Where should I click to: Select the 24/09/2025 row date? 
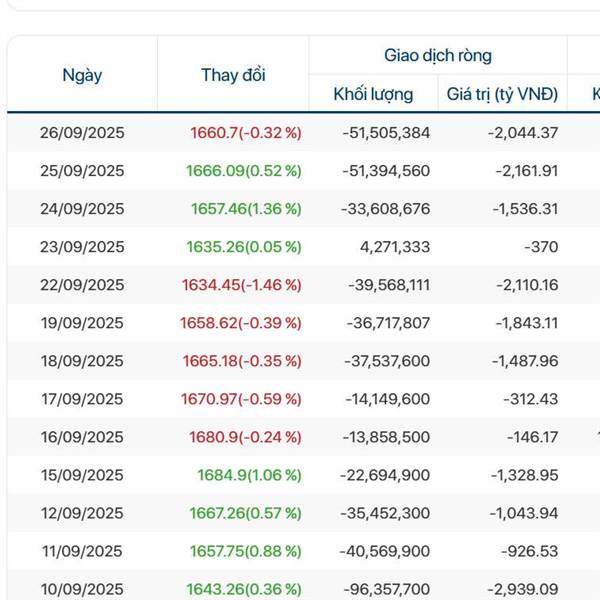click(82, 209)
